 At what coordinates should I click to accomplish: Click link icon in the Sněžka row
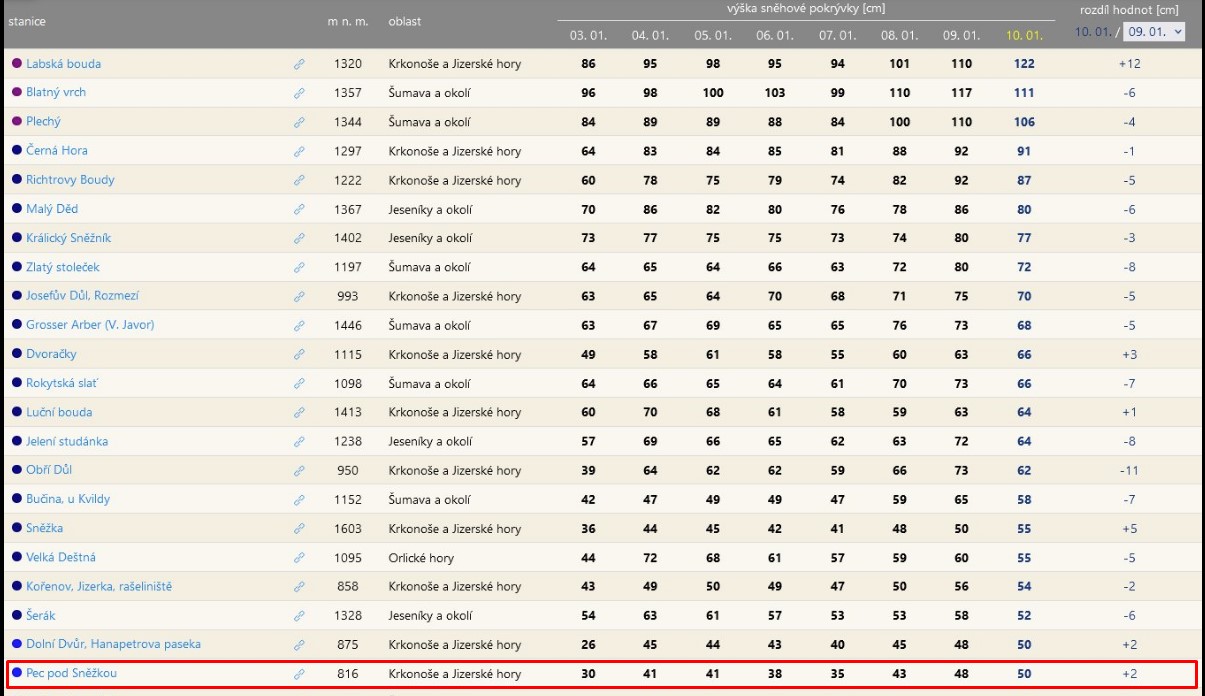pyautogui.click(x=299, y=529)
